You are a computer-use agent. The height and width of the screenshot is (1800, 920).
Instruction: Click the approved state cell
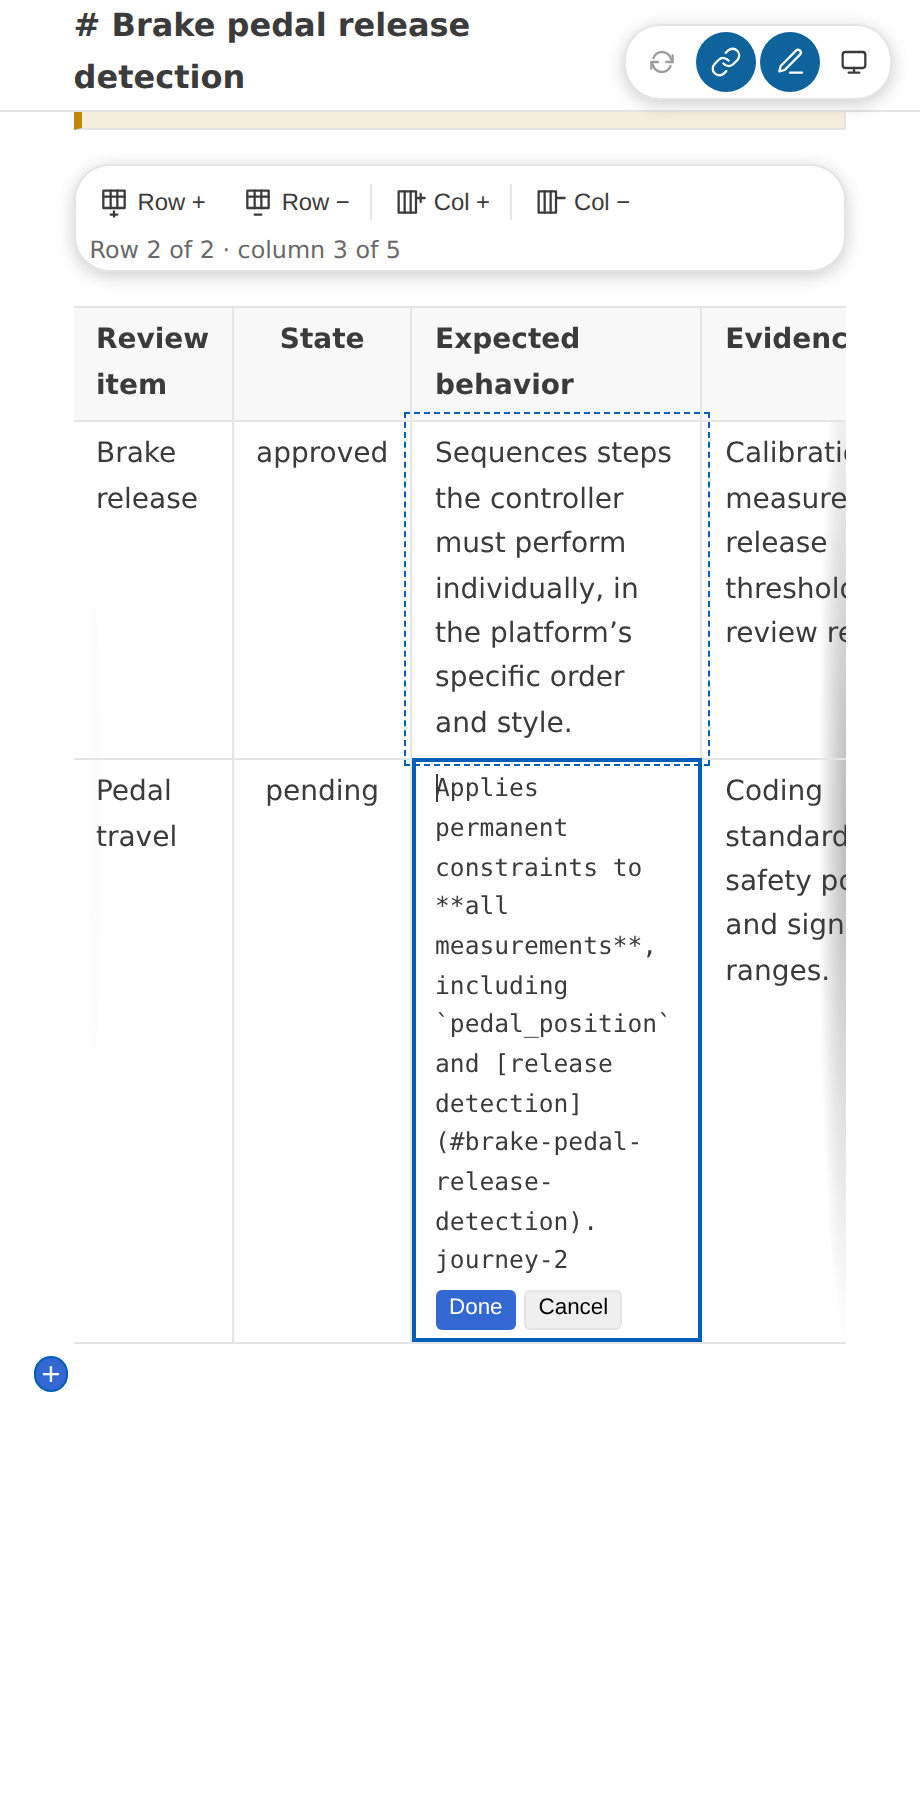322,590
